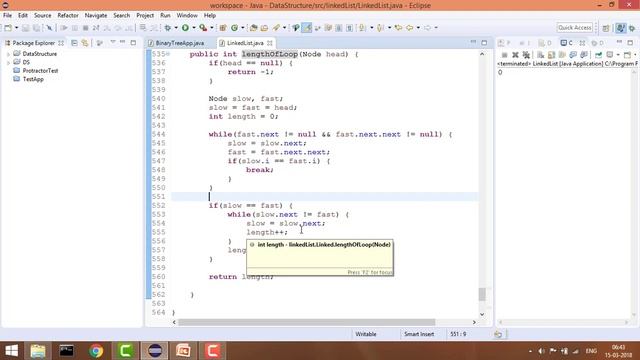Toggle Scroll Lock in the Console toolbar
Image resolution: width=640 pixels, height=360 pixels.
pyautogui.click(x=551, y=55)
